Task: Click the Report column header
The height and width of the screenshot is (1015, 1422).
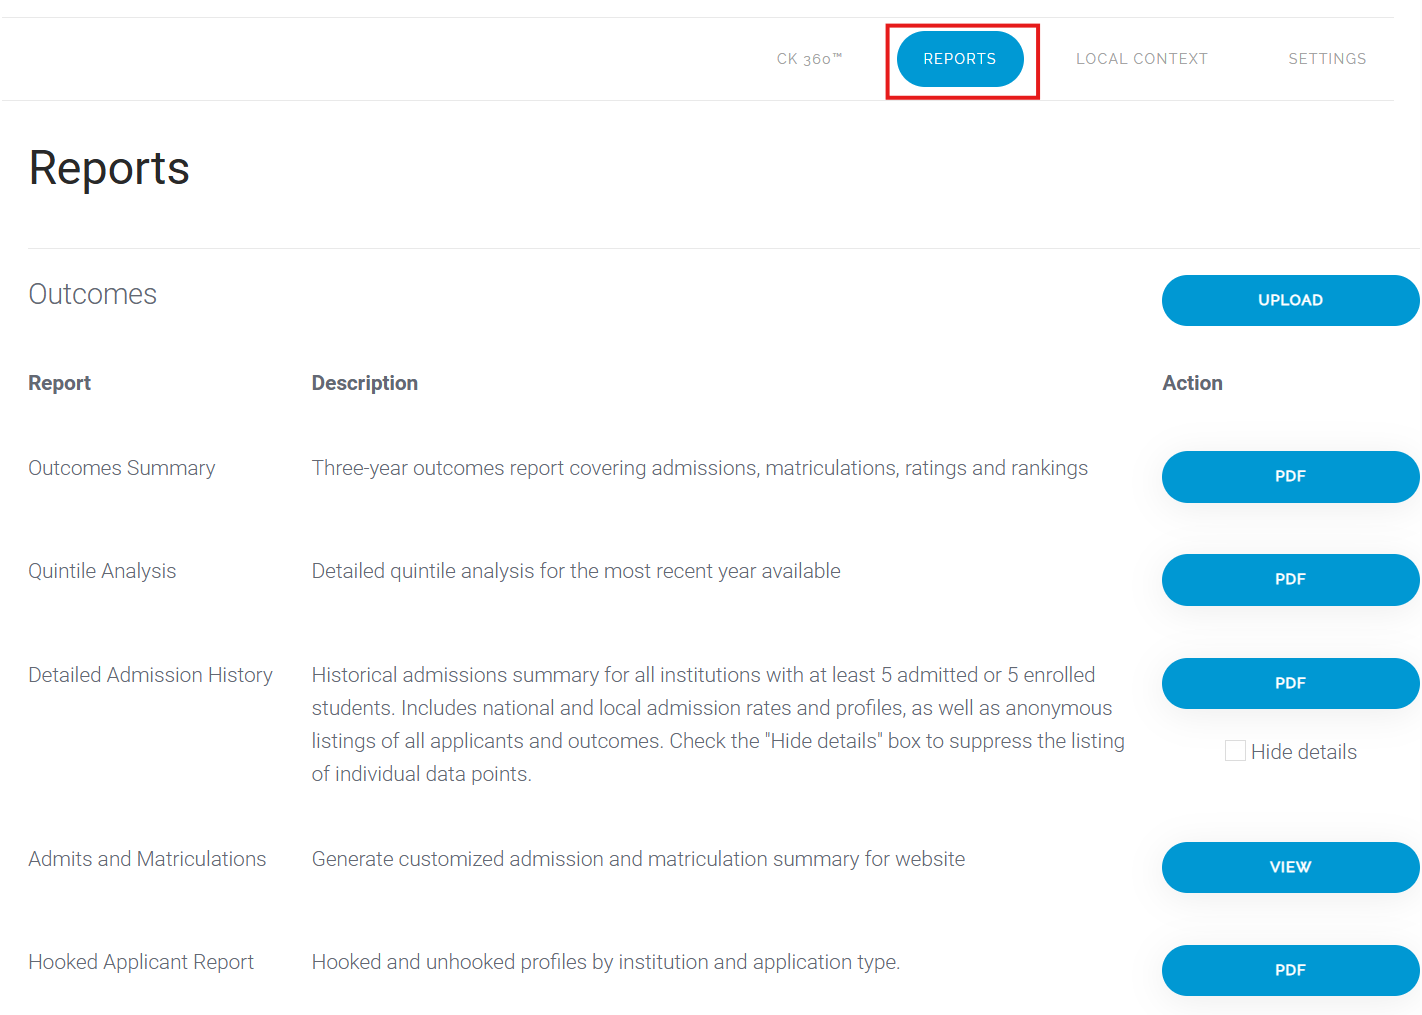Action: (59, 383)
